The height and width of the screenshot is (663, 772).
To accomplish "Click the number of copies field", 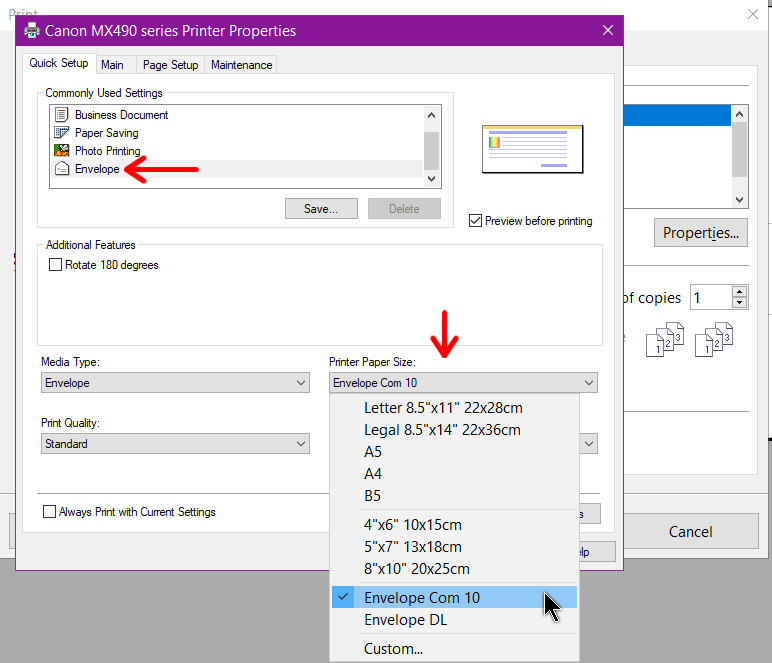I will (x=711, y=297).
